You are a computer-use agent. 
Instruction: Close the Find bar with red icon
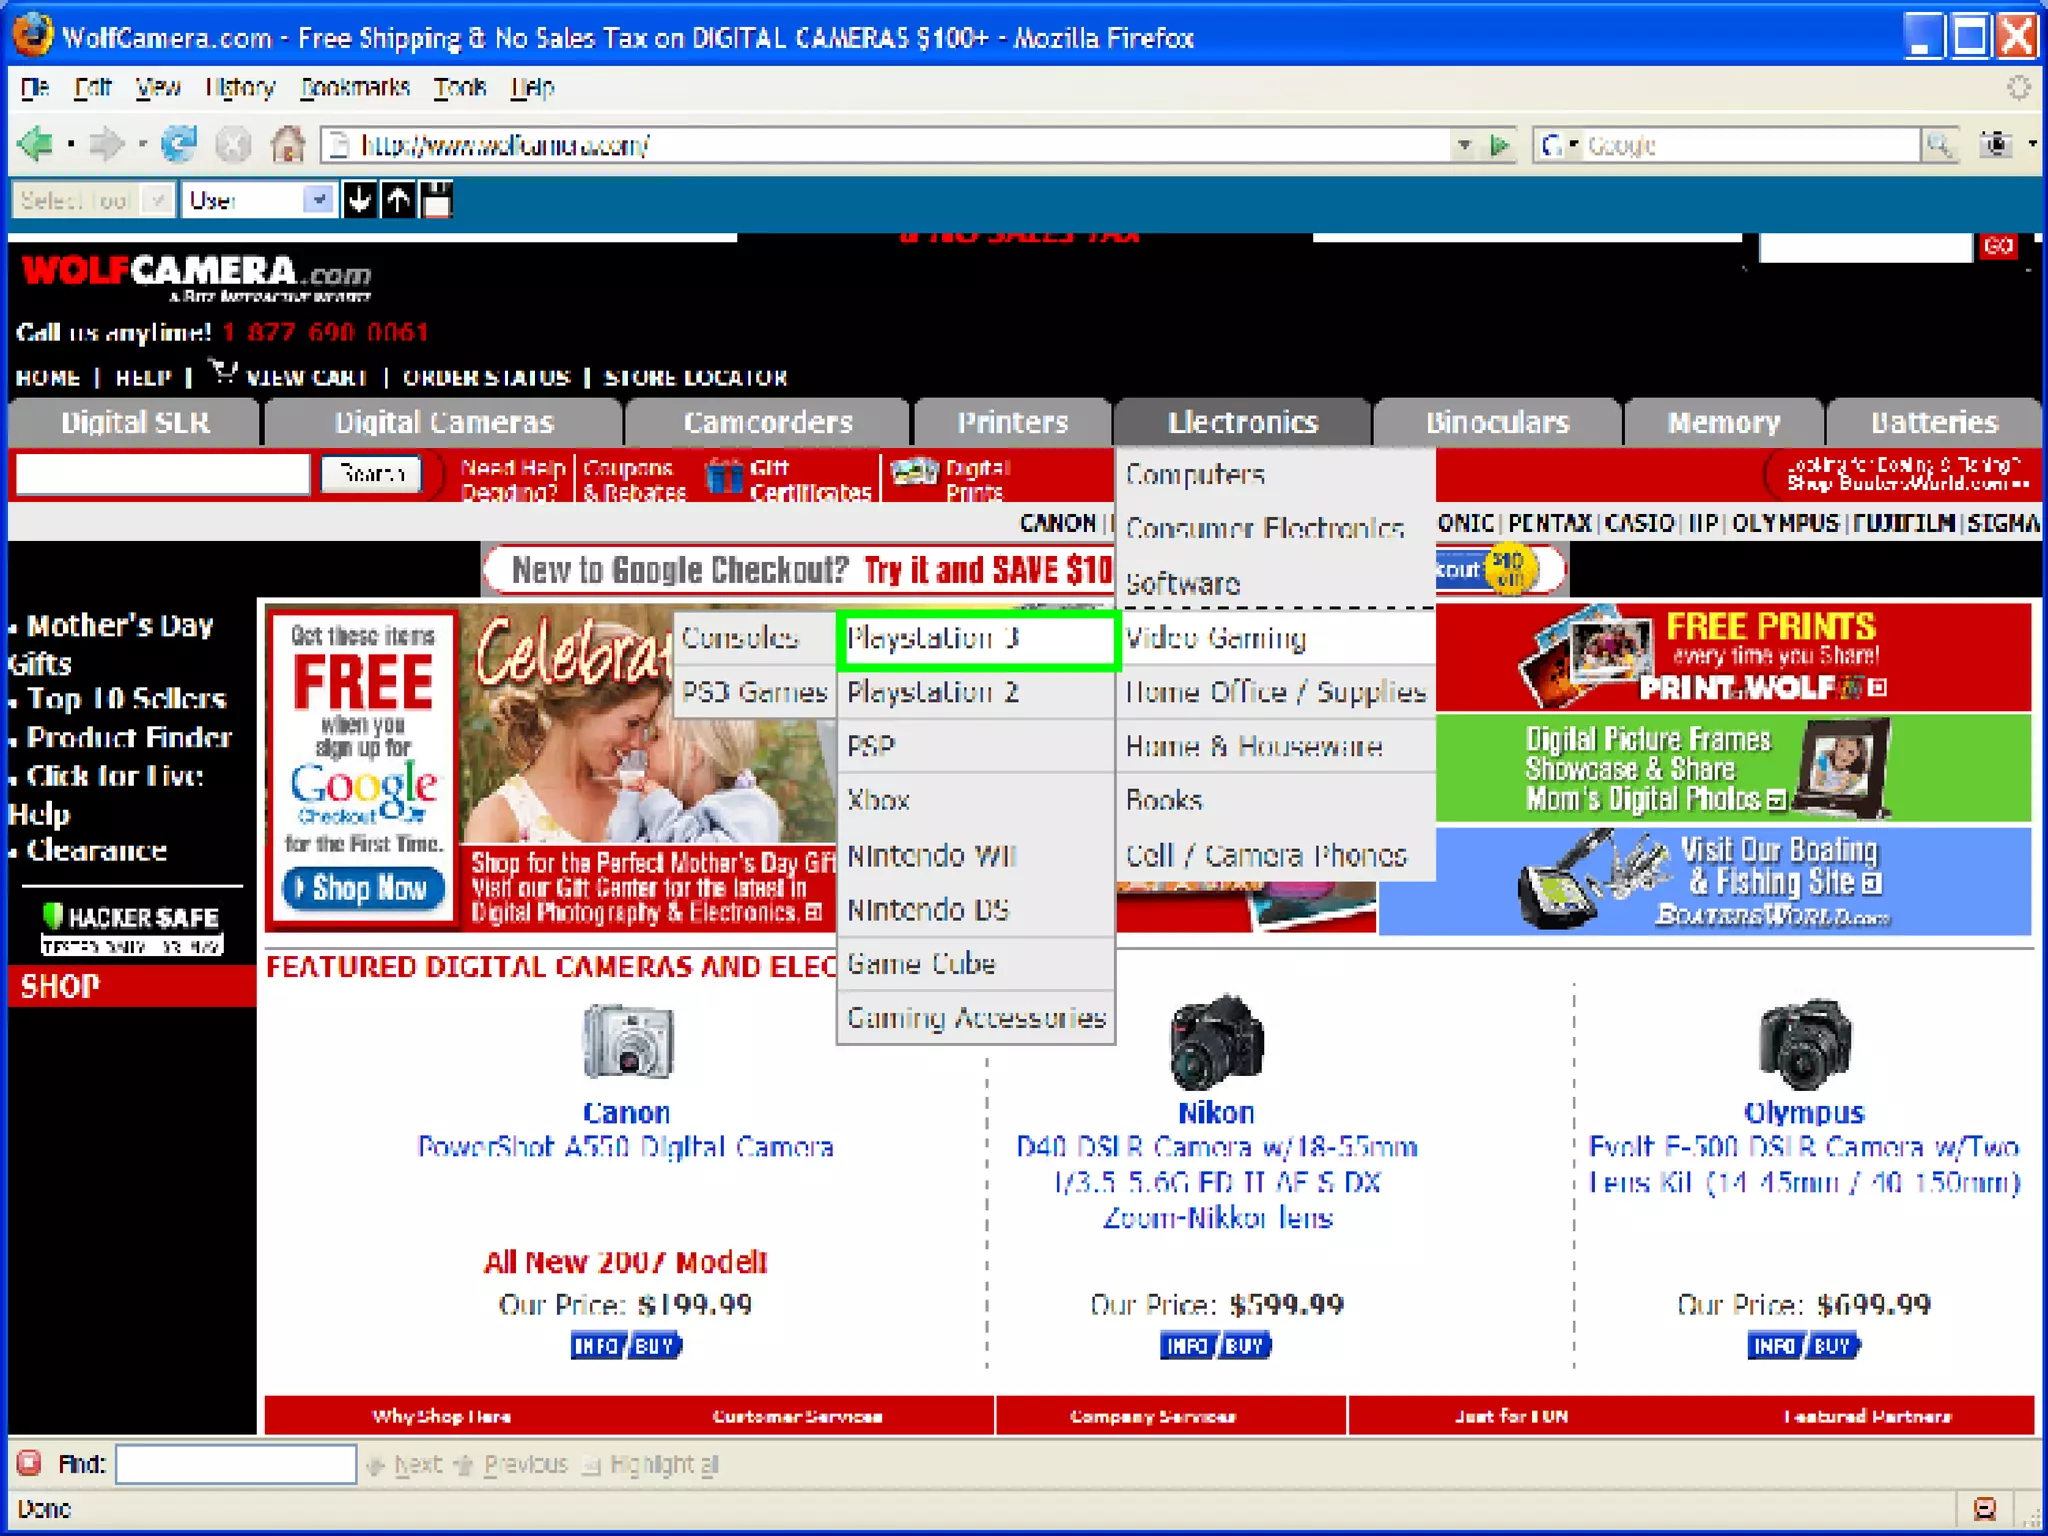click(29, 1464)
